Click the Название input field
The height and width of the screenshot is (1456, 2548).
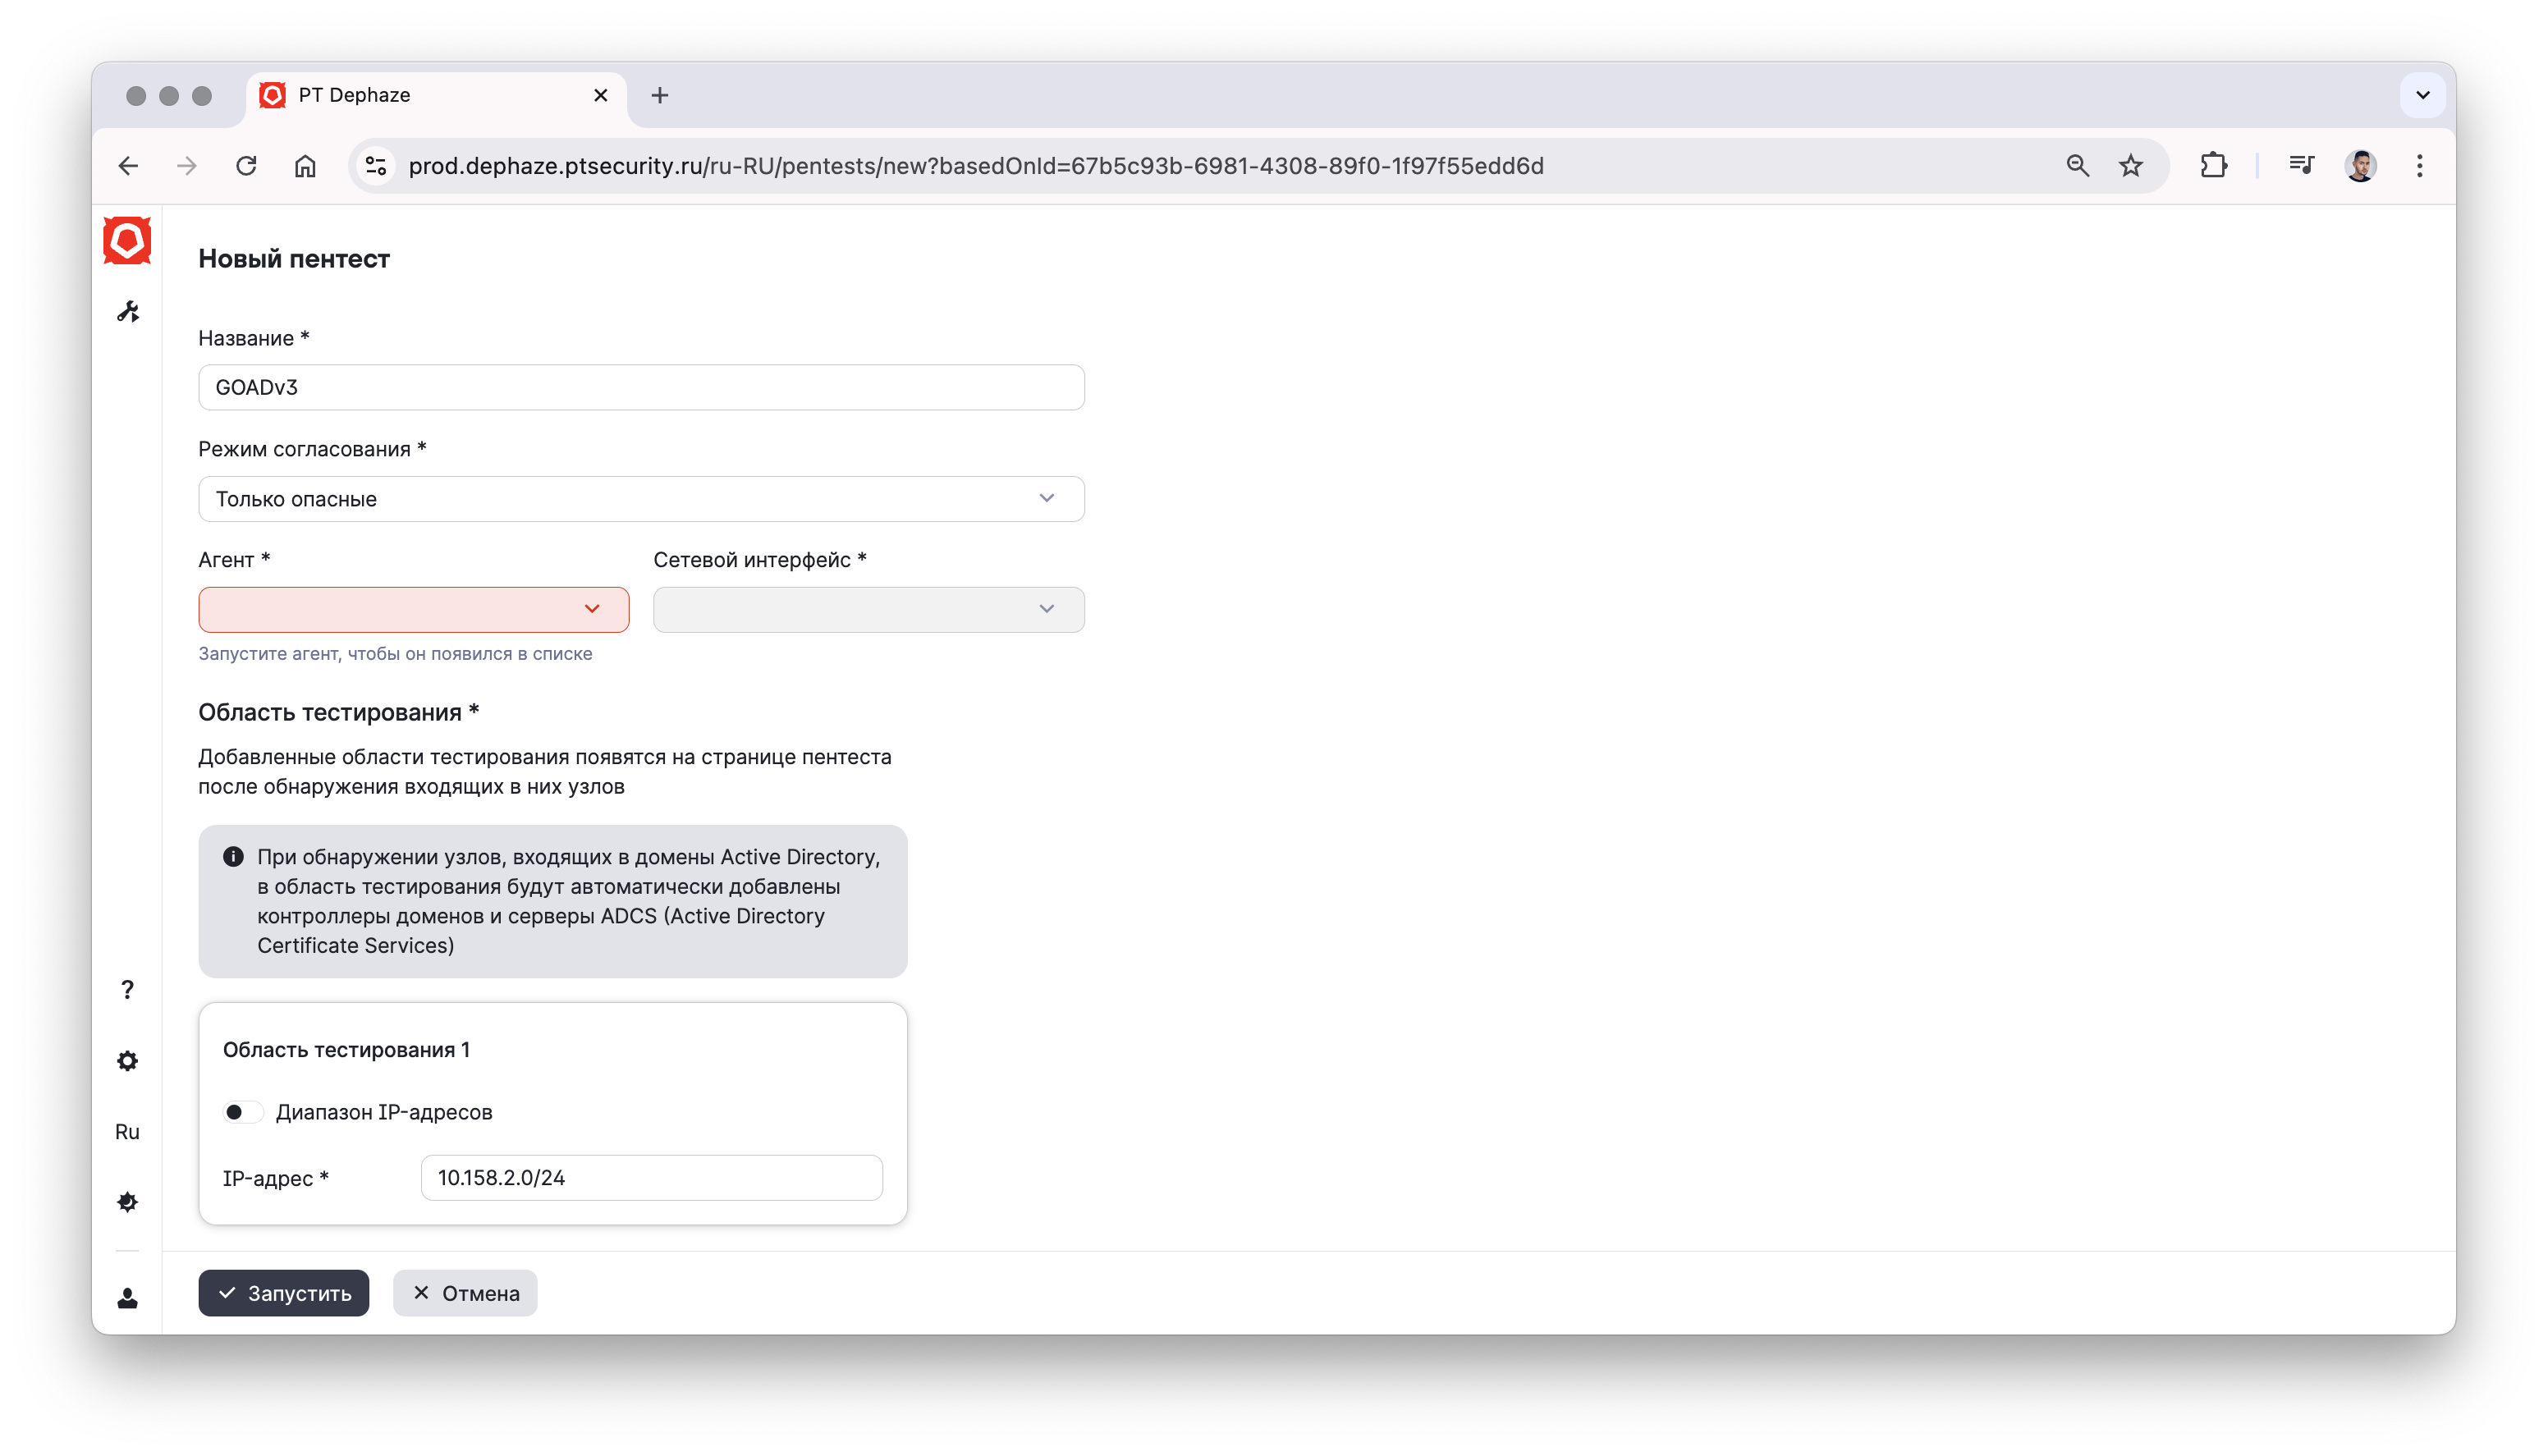pyautogui.click(x=641, y=387)
